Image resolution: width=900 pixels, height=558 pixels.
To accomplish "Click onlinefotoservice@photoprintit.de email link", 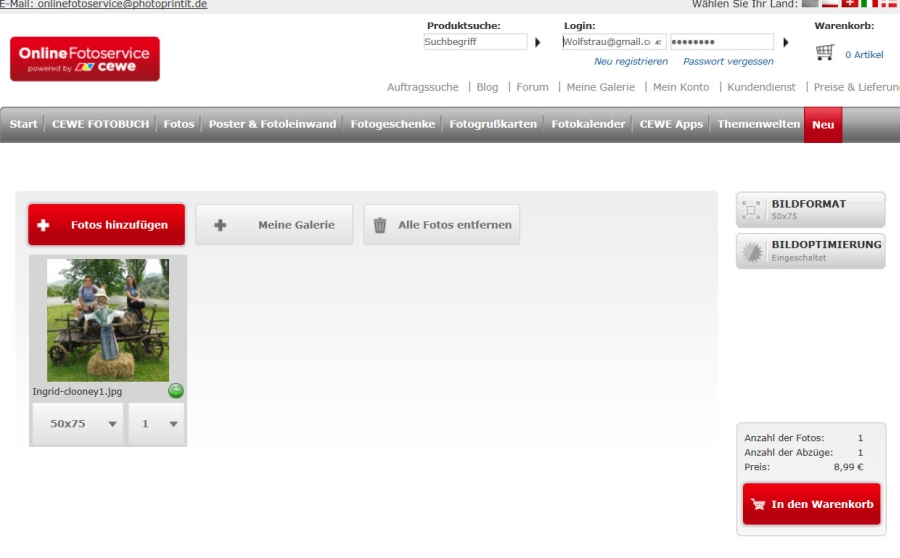I will point(122,5).
